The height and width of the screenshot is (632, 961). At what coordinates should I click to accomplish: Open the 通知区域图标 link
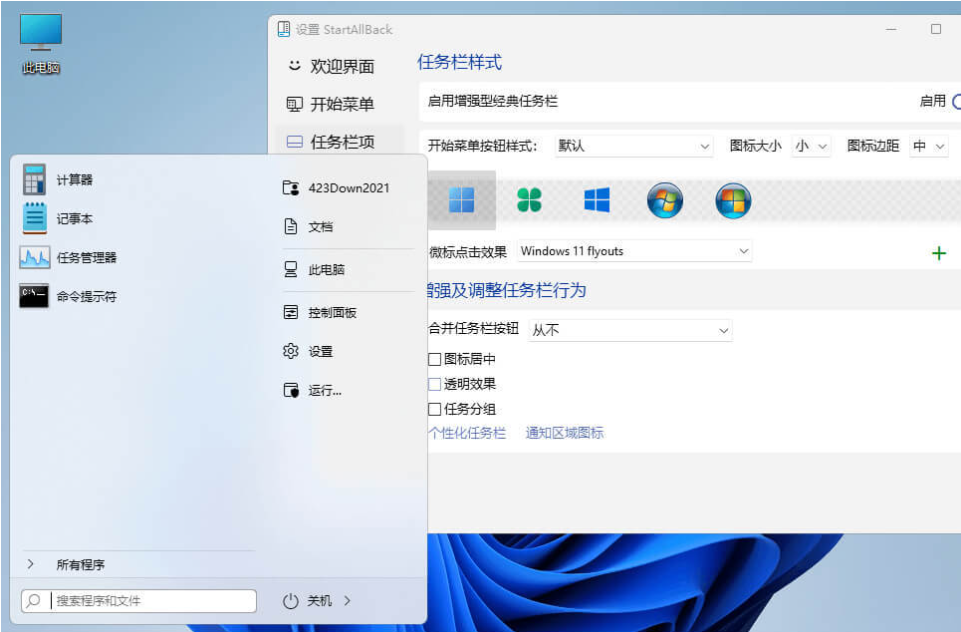coord(564,433)
